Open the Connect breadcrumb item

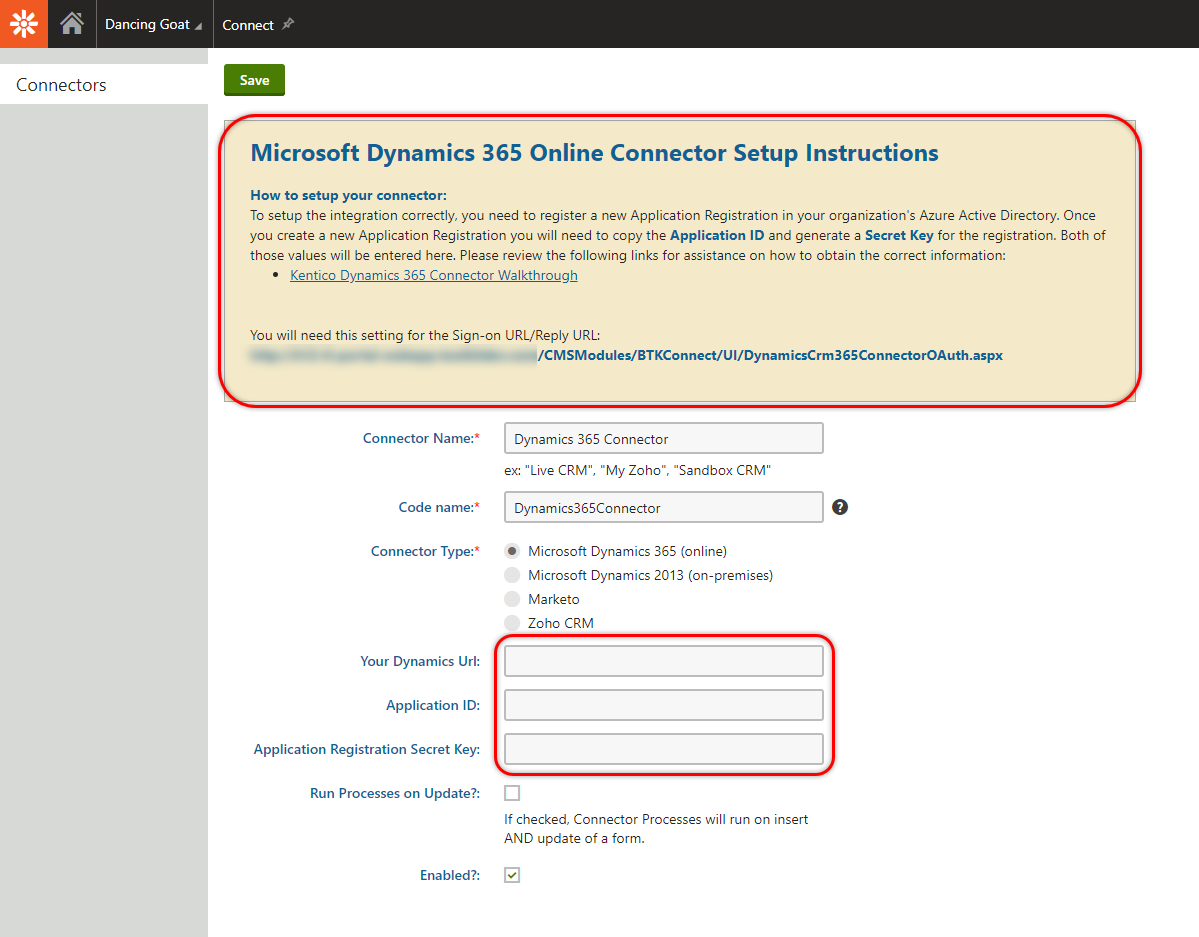pyautogui.click(x=248, y=24)
